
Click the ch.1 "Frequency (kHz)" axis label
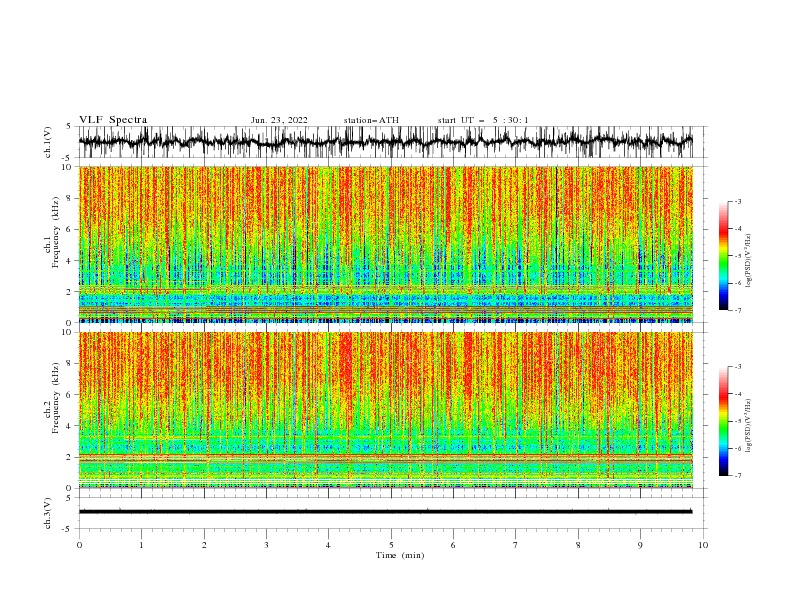(x=56, y=232)
